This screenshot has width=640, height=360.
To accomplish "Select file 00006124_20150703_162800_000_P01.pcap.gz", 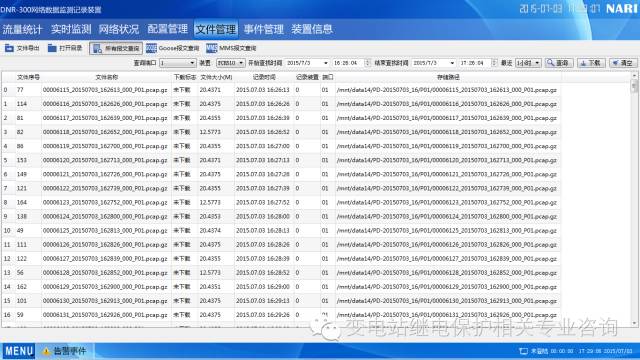I will click(105, 217).
